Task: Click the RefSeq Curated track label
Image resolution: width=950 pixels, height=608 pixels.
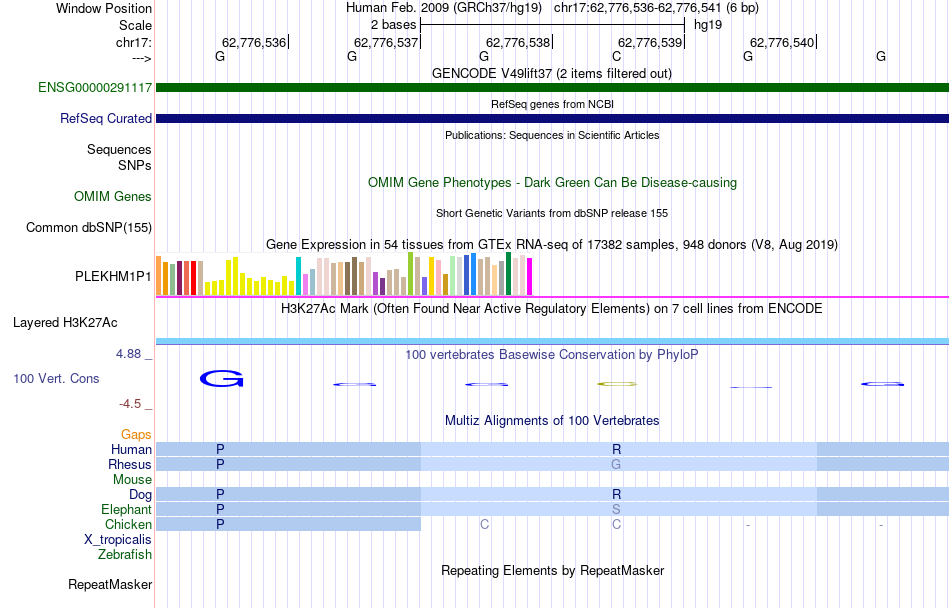Action: [x=105, y=118]
